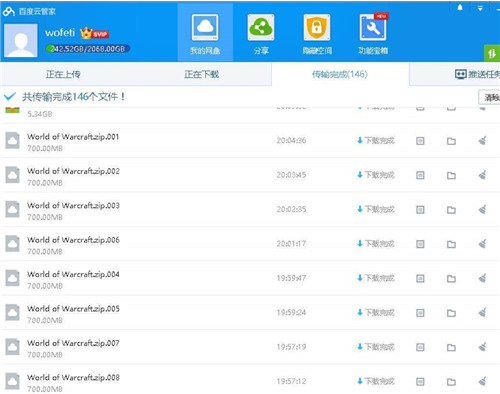Clear record of World of Warcraft.zip.002
Screen dimensions: 500x394
(482, 175)
